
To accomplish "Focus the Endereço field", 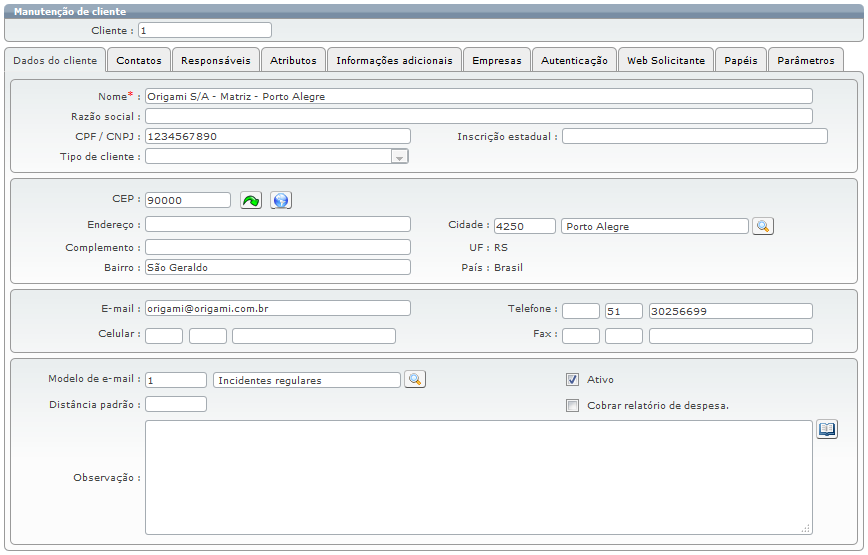I will coord(278,224).
